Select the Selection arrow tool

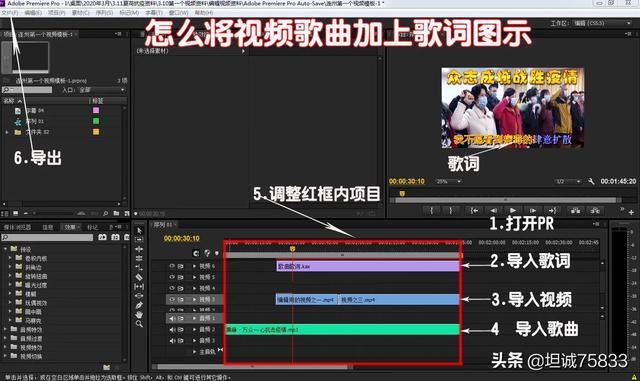click(x=139, y=231)
